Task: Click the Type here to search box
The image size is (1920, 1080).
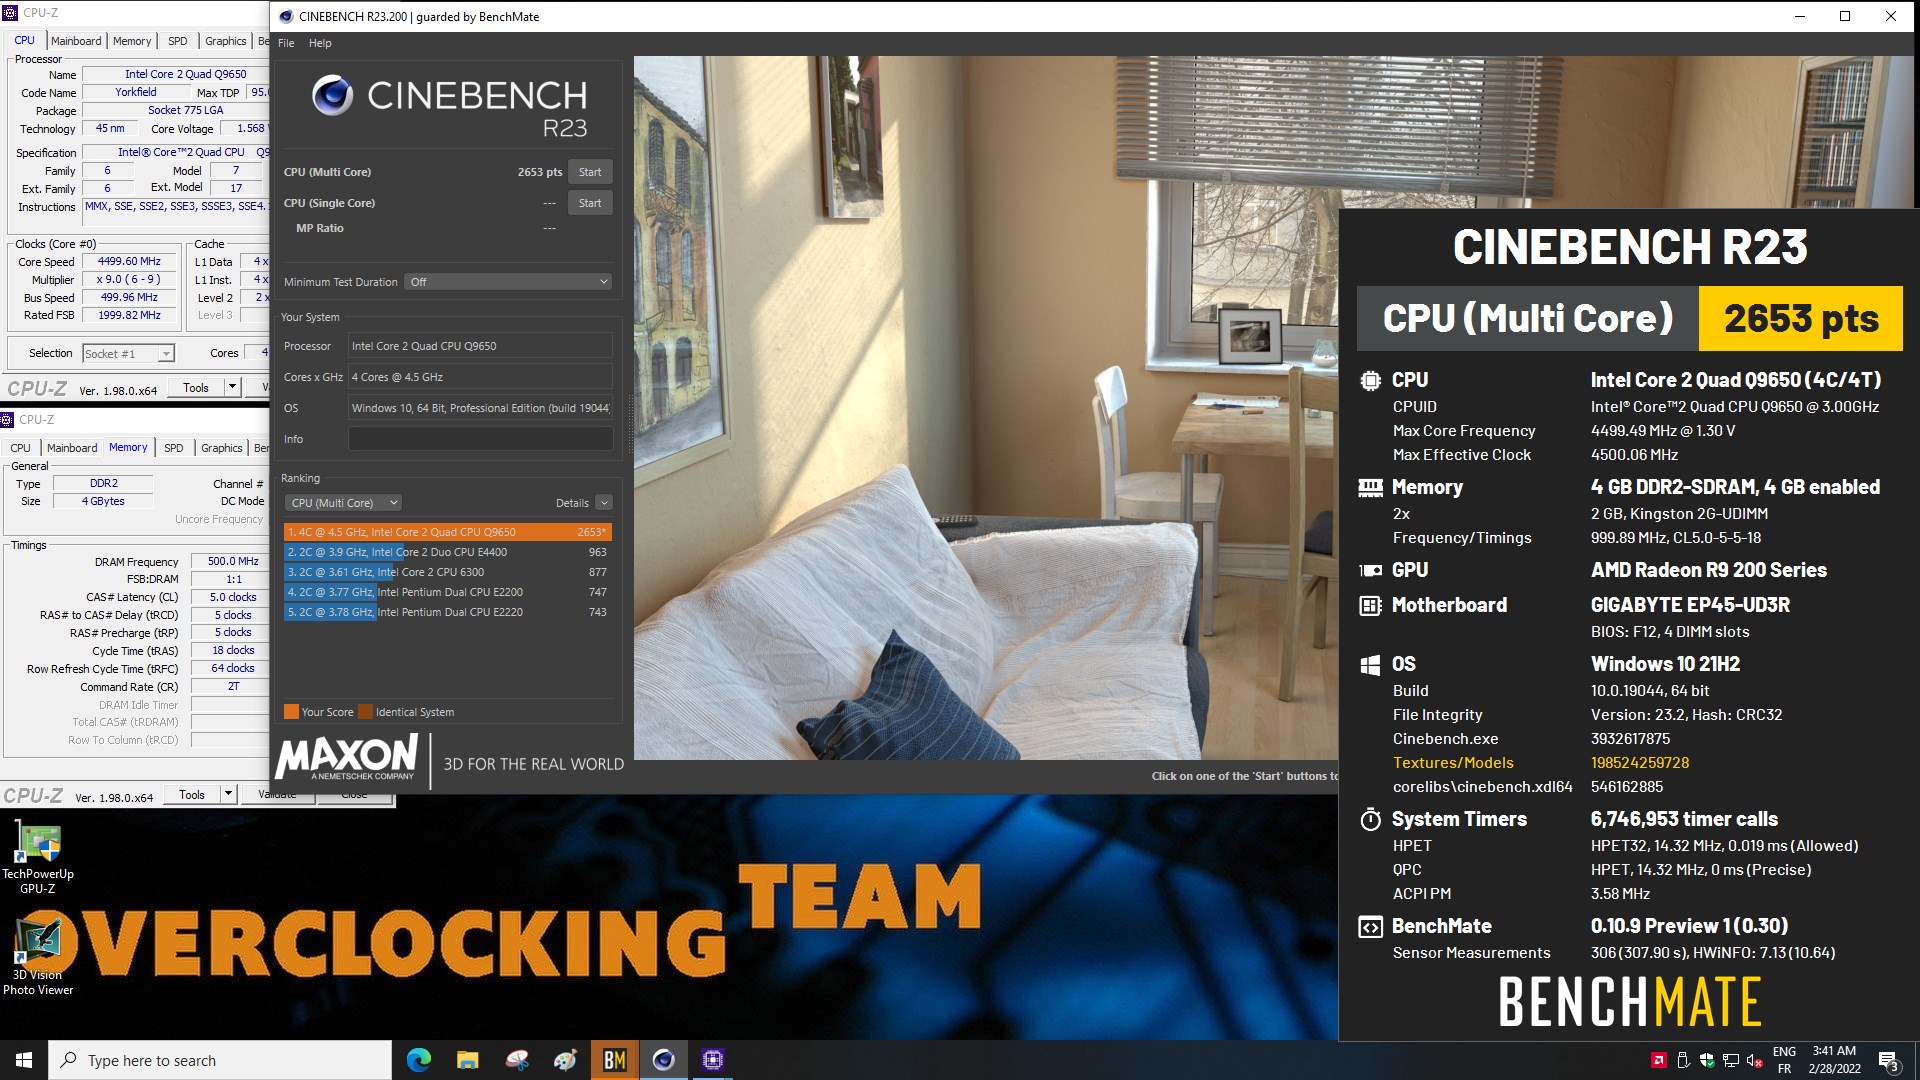Action: coord(220,1060)
